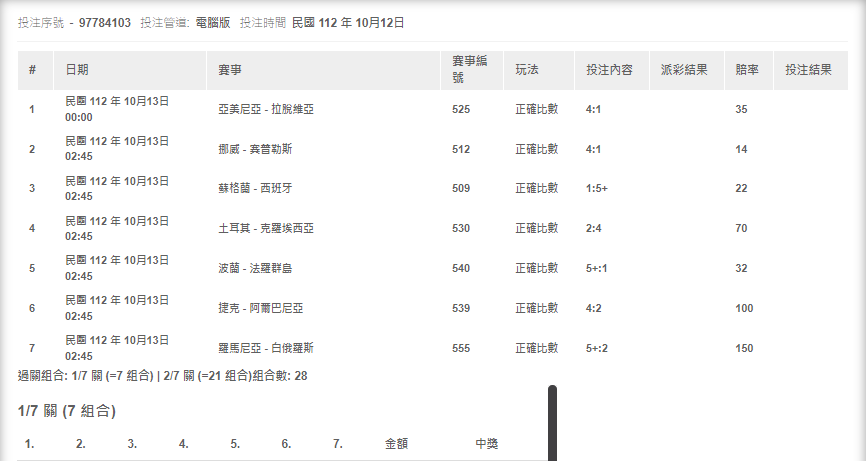Select the 蘇格蘭 - 西班牙 match row
This screenshot has width=866, height=461.
pos(255,188)
